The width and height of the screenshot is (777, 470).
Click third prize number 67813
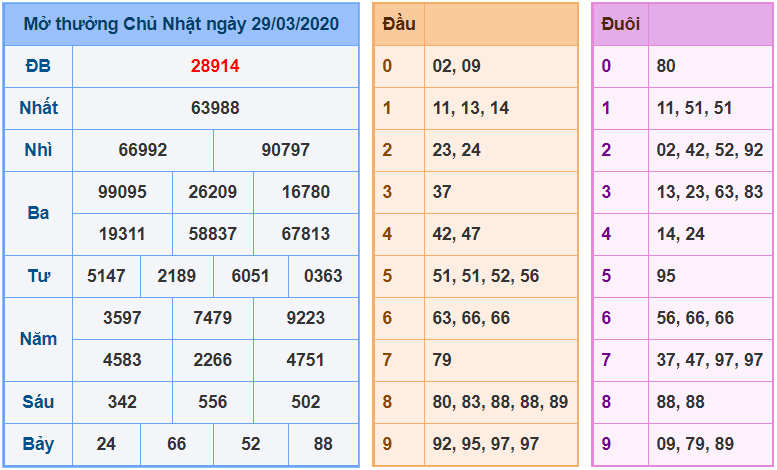coord(305,233)
